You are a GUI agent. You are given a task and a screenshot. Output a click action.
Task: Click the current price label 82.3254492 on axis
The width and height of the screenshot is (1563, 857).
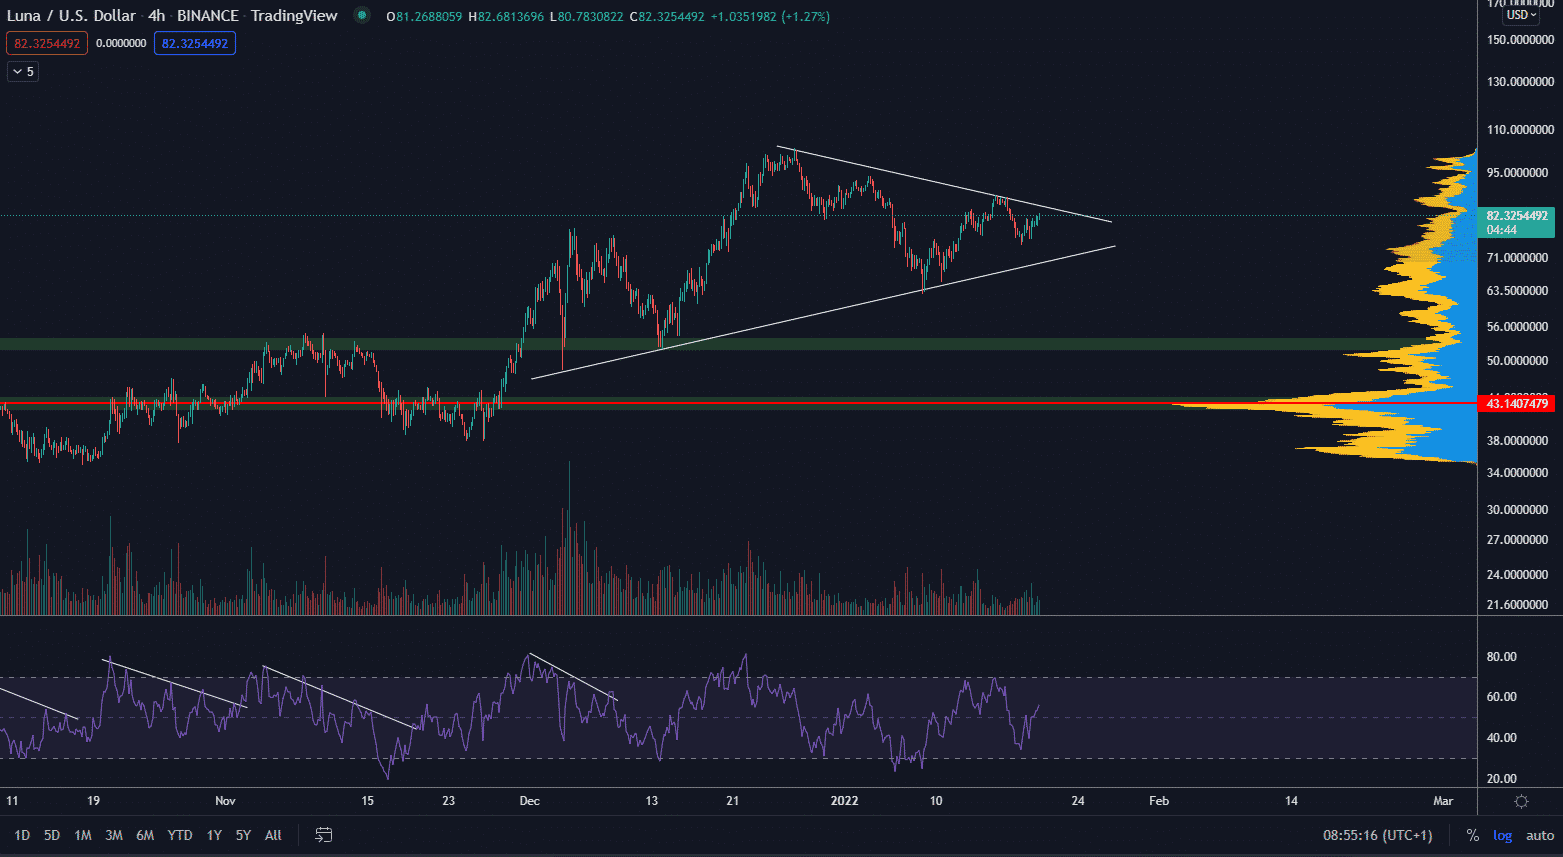(x=1516, y=216)
